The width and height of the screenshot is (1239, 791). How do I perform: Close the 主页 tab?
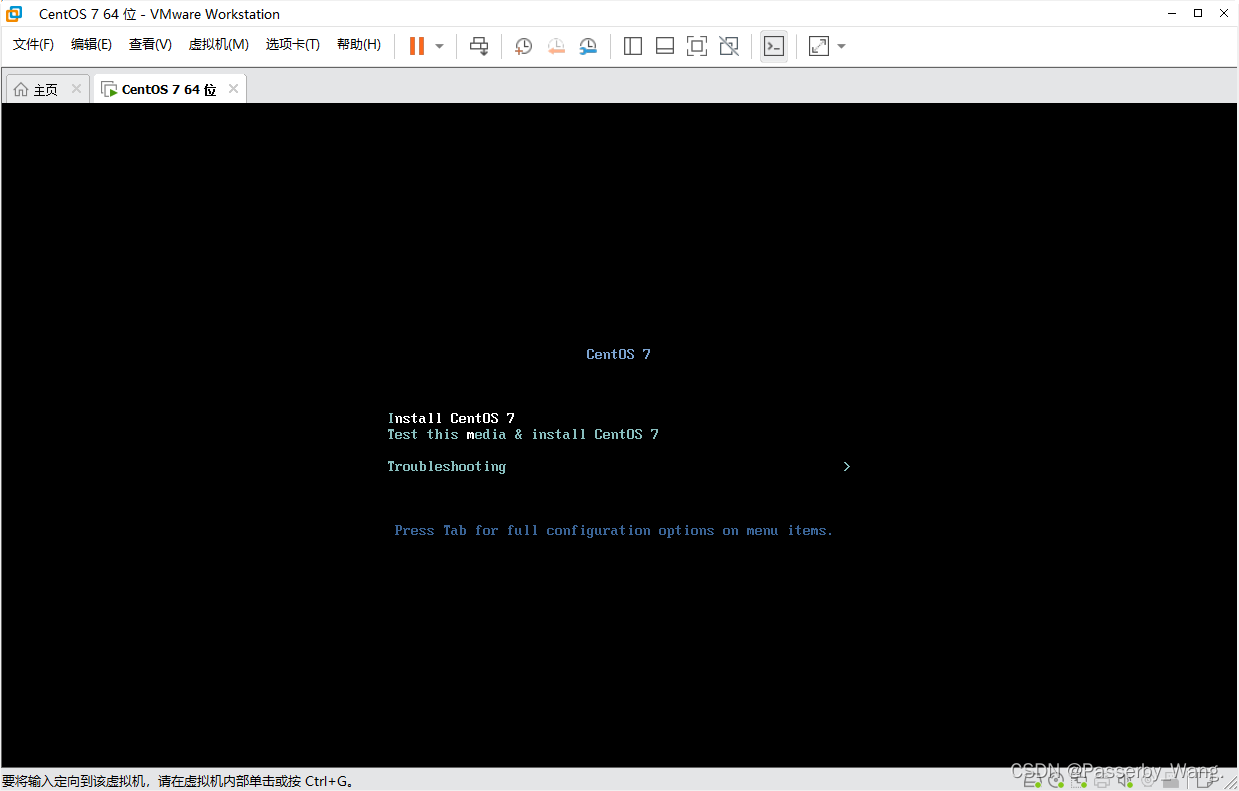pos(76,89)
